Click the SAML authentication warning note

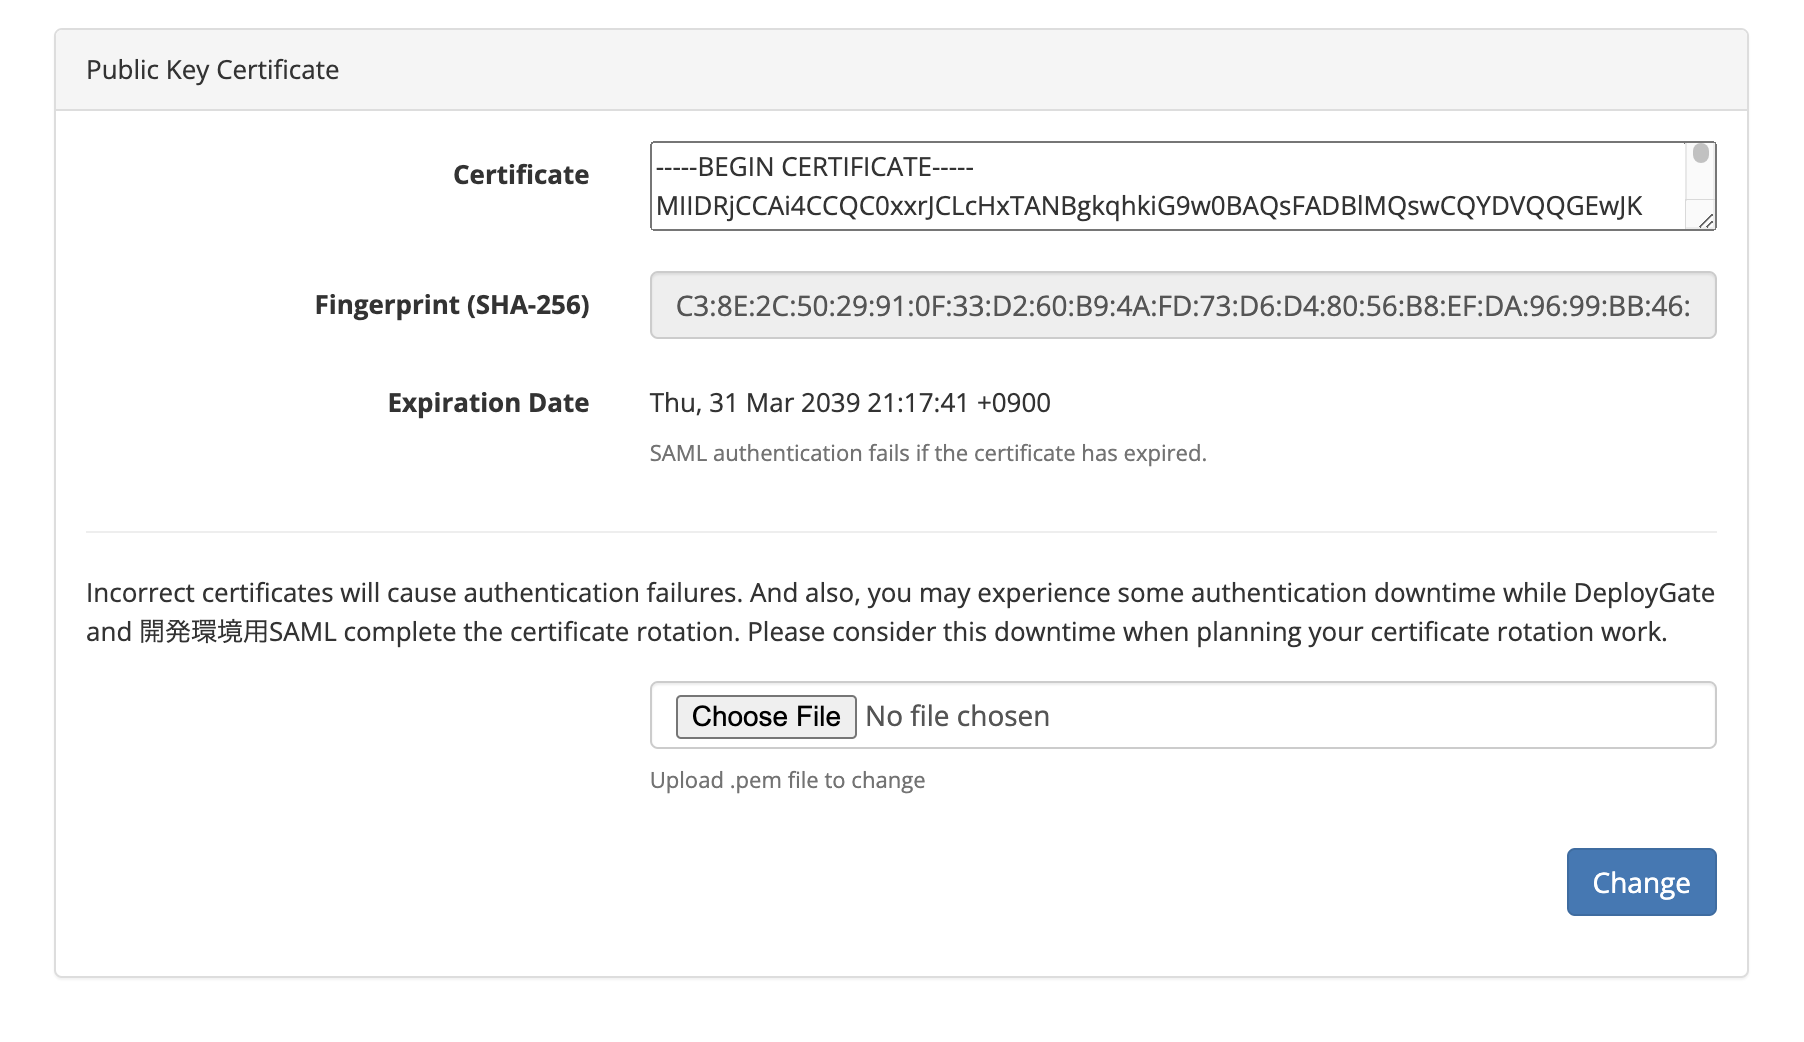click(x=927, y=453)
